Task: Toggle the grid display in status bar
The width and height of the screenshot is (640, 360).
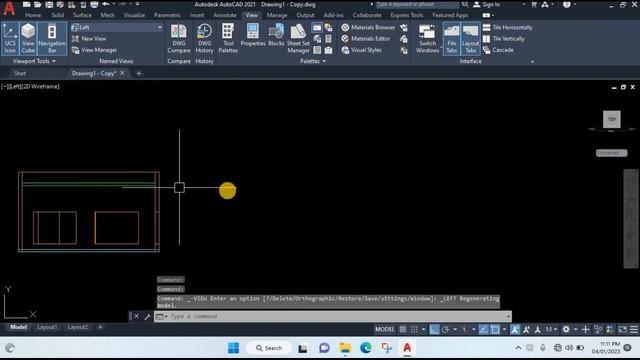Action: [402, 329]
